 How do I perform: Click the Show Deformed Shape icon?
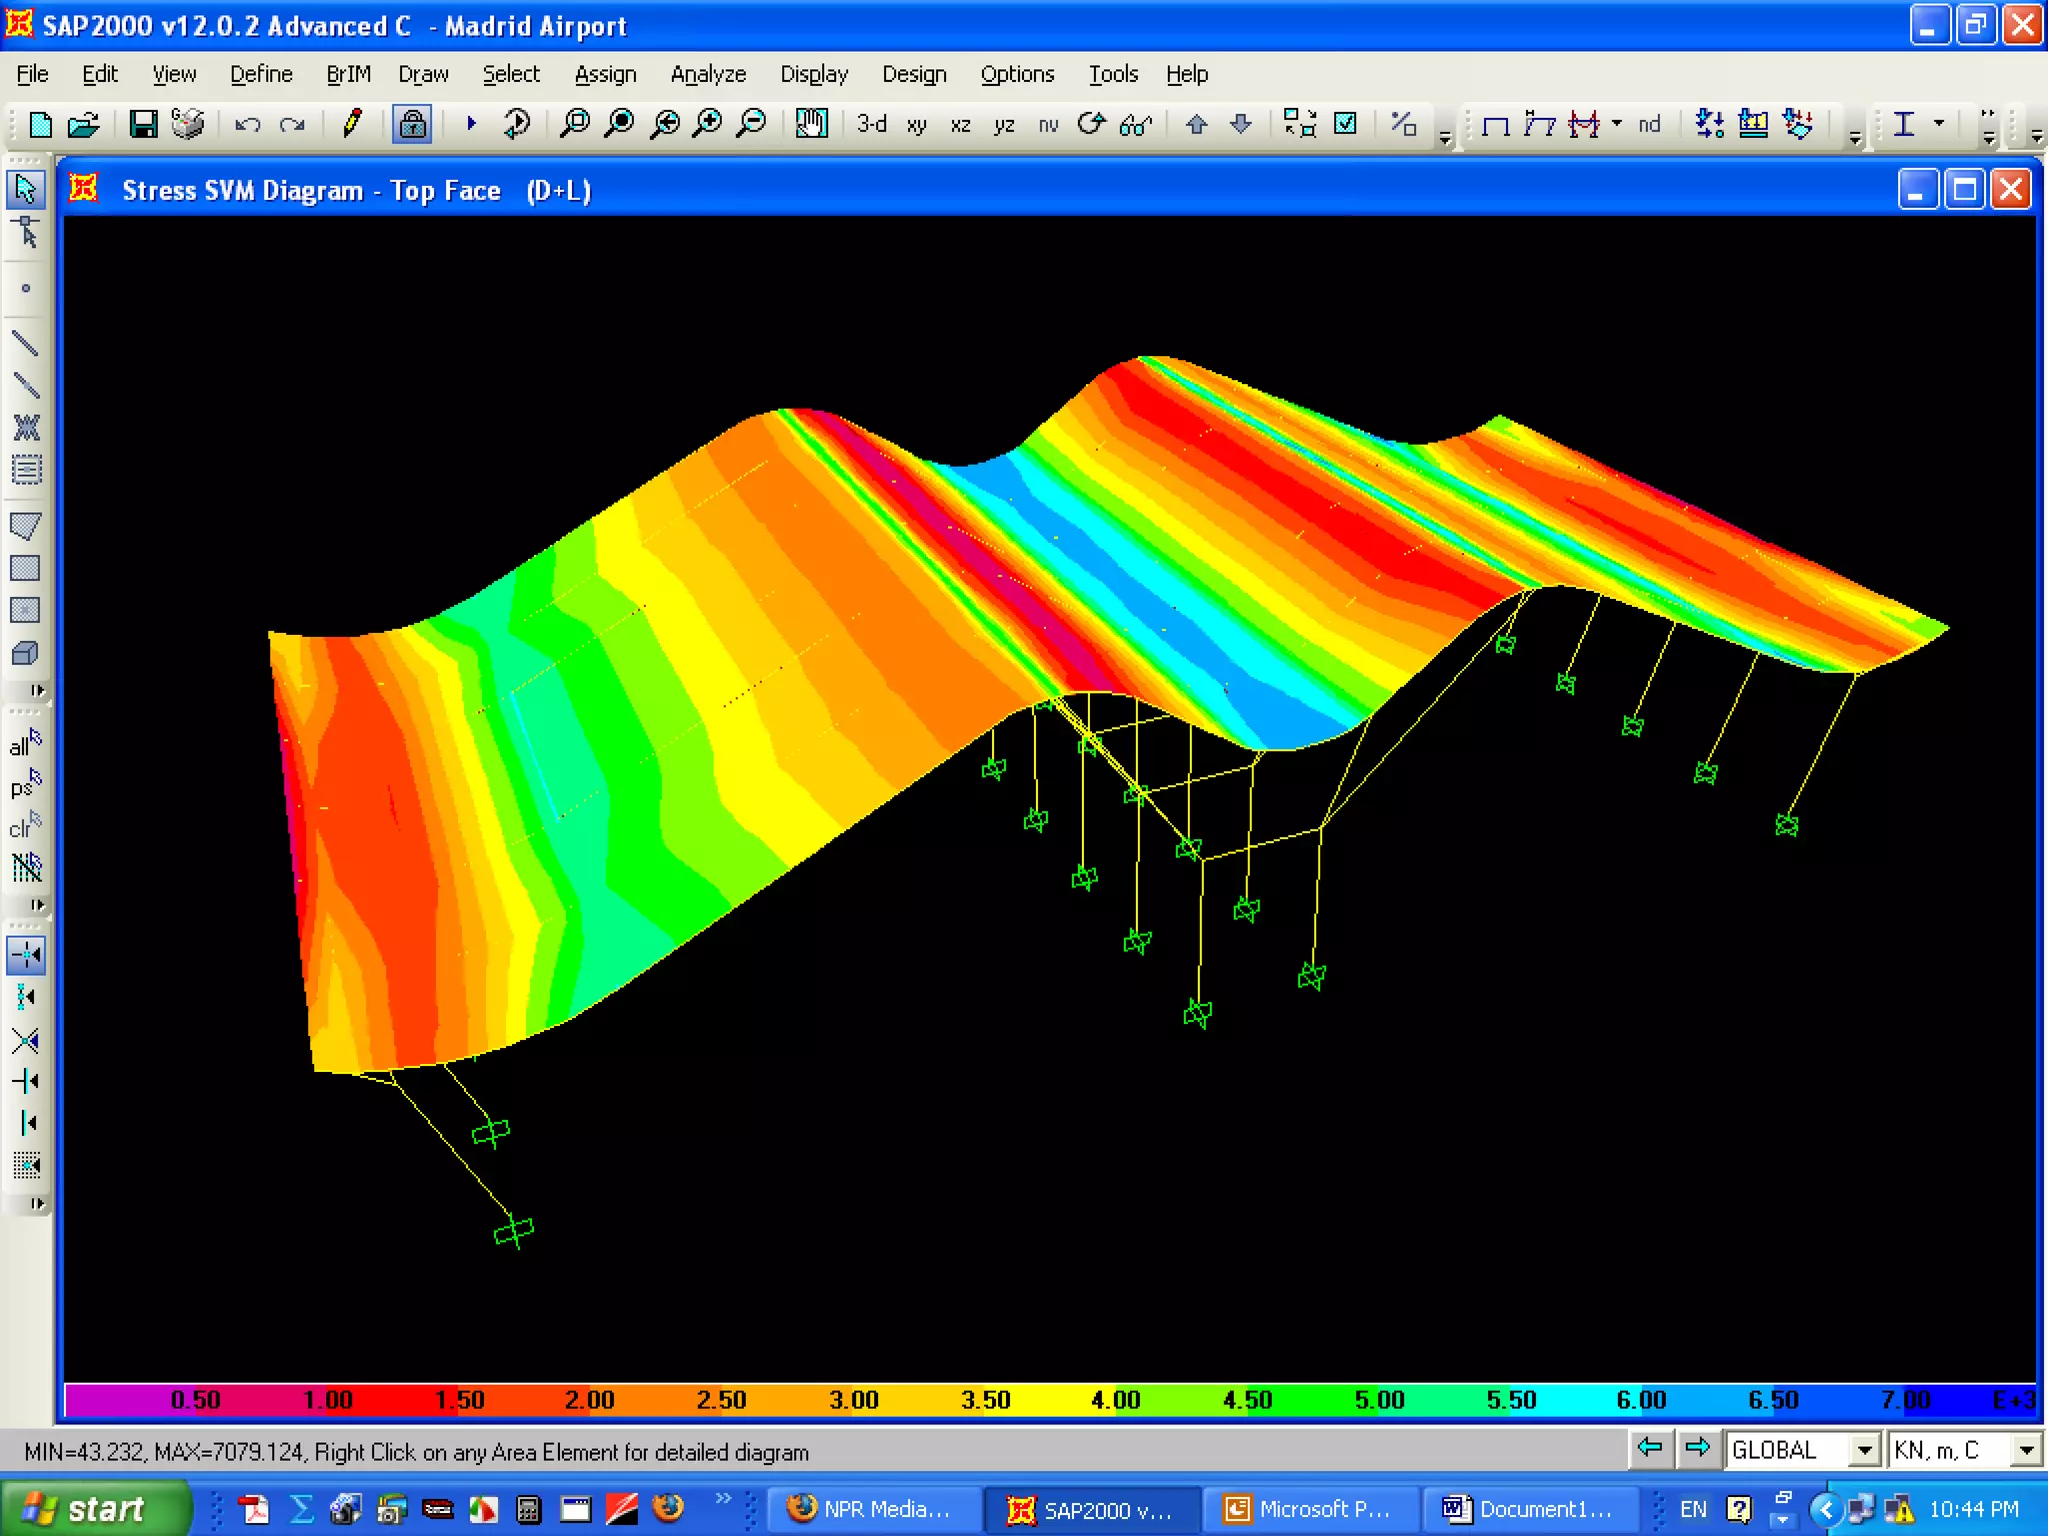[1539, 124]
